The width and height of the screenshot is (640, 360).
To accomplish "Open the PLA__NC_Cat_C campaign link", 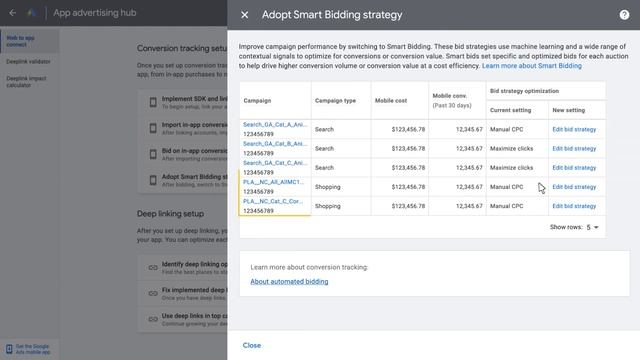I will tap(273, 201).
